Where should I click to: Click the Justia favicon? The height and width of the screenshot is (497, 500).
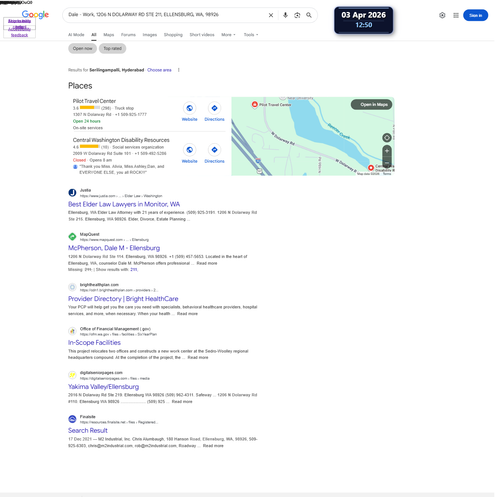pyautogui.click(x=72, y=193)
